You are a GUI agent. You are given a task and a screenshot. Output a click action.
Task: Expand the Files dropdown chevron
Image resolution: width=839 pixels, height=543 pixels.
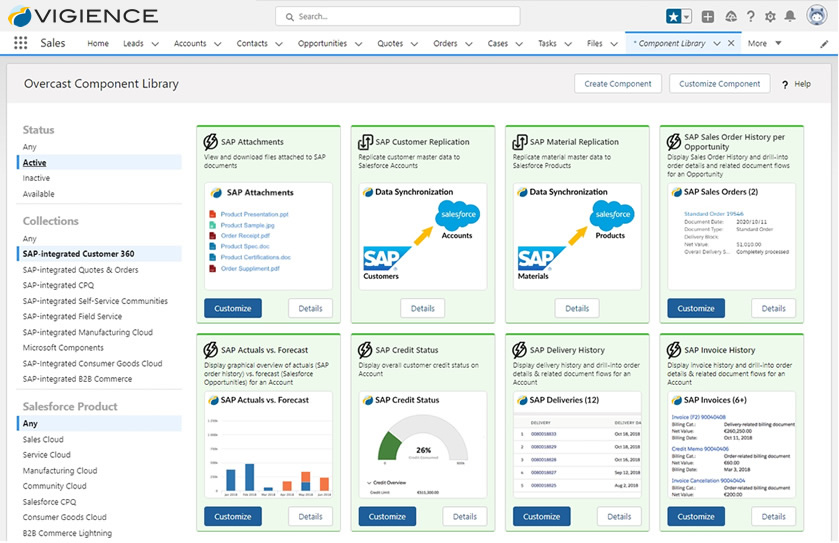[x=614, y=44]
